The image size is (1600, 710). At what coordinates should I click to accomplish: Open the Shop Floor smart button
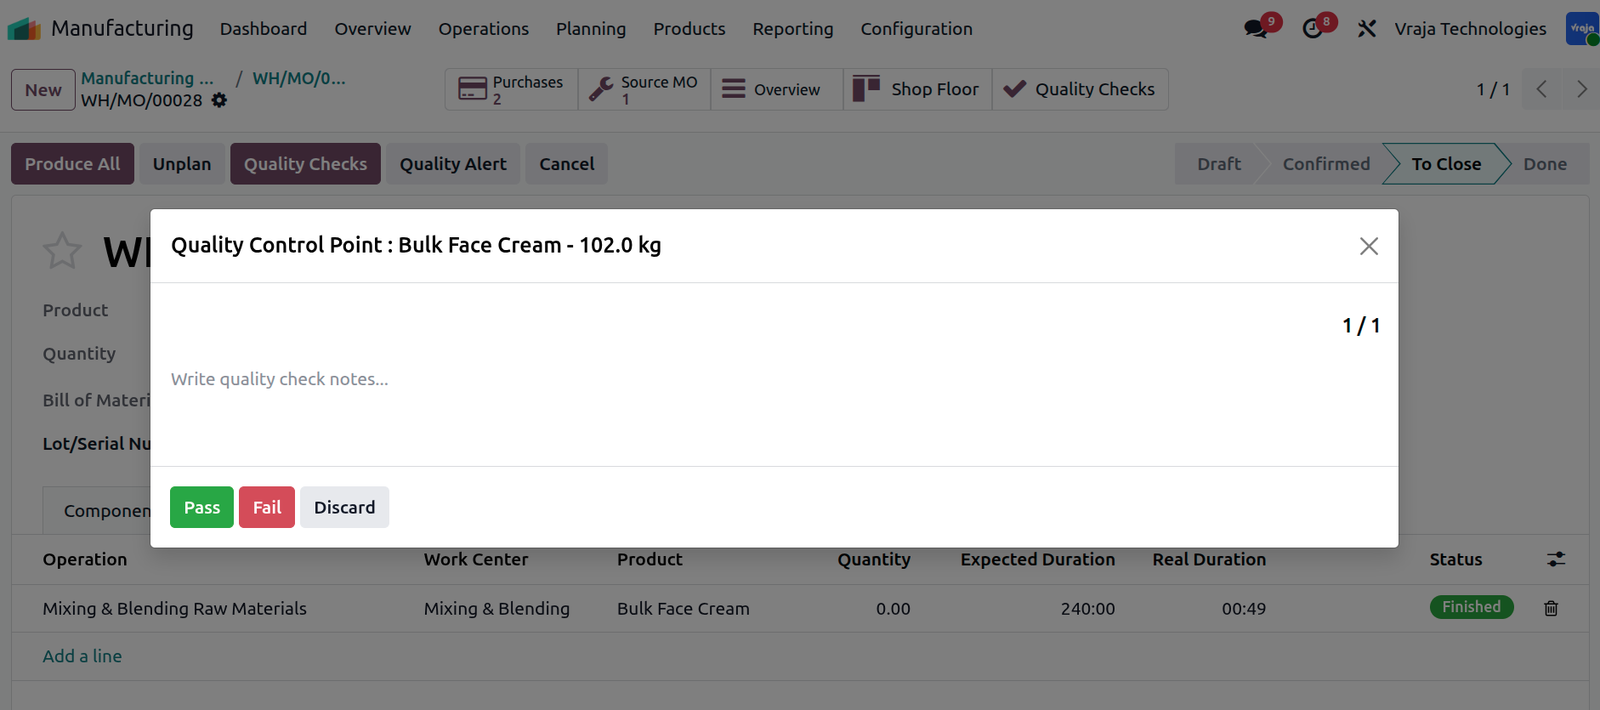click(x=918, y=89)
